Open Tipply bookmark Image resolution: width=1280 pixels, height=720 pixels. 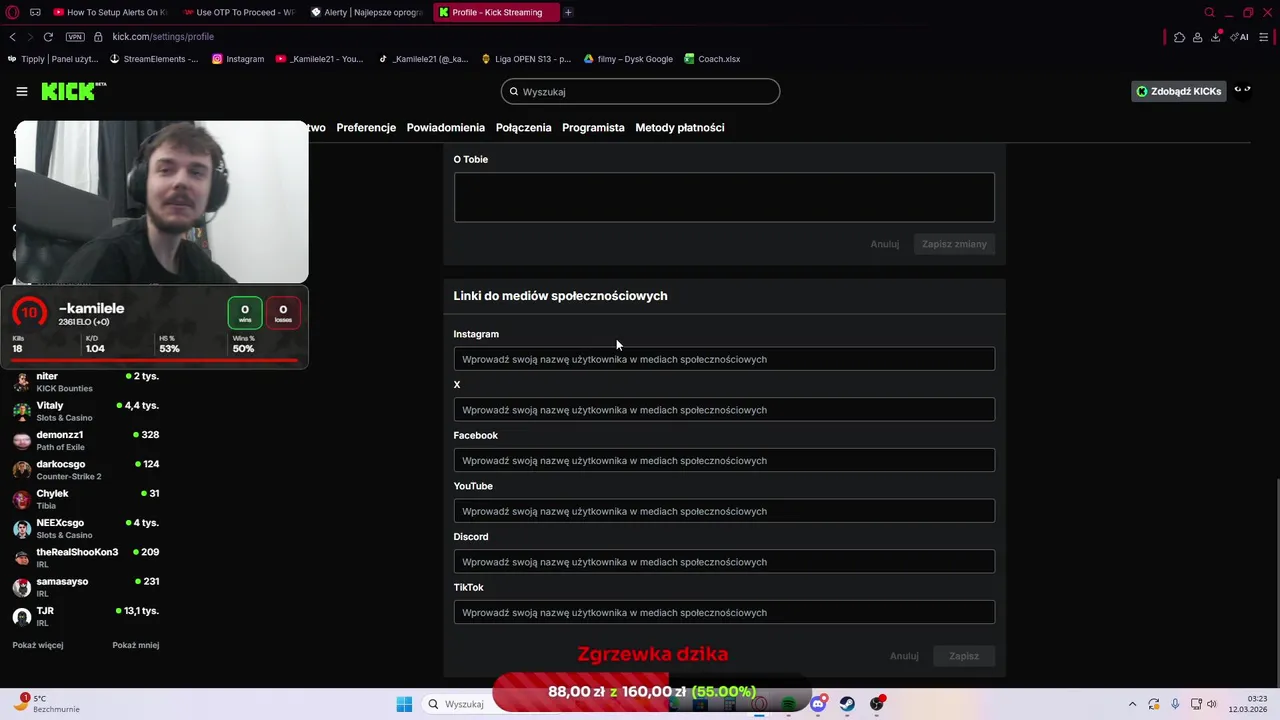coord(52,59)
